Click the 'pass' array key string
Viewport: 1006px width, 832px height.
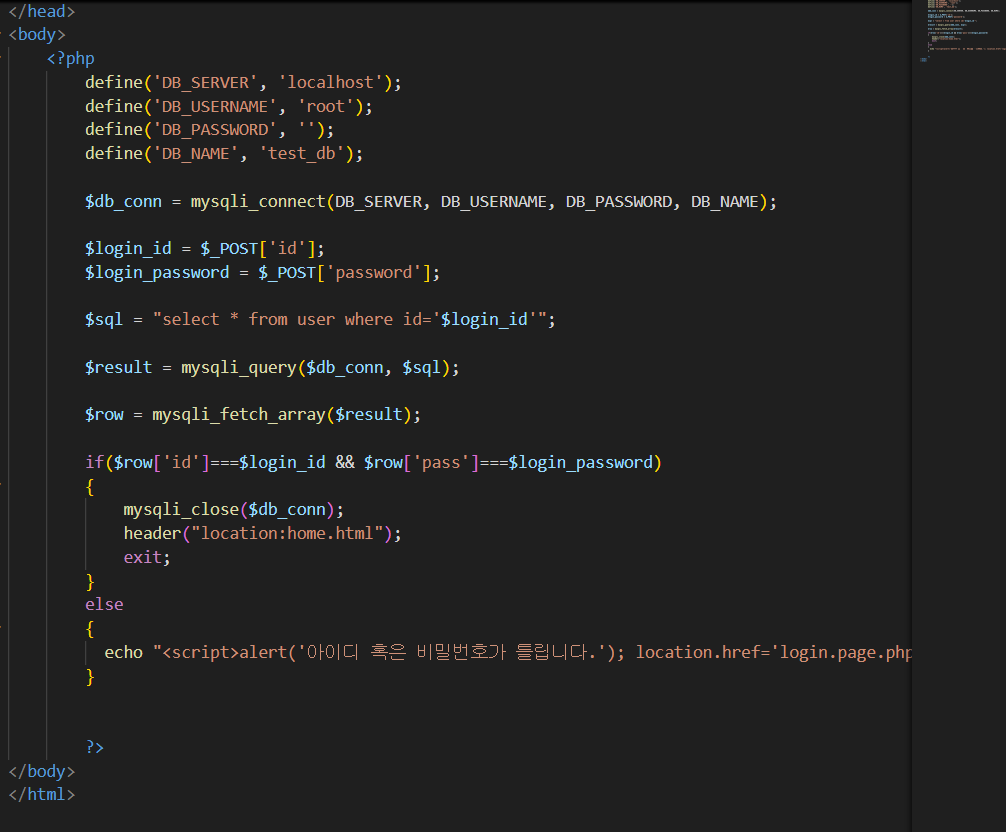[441, 462]
